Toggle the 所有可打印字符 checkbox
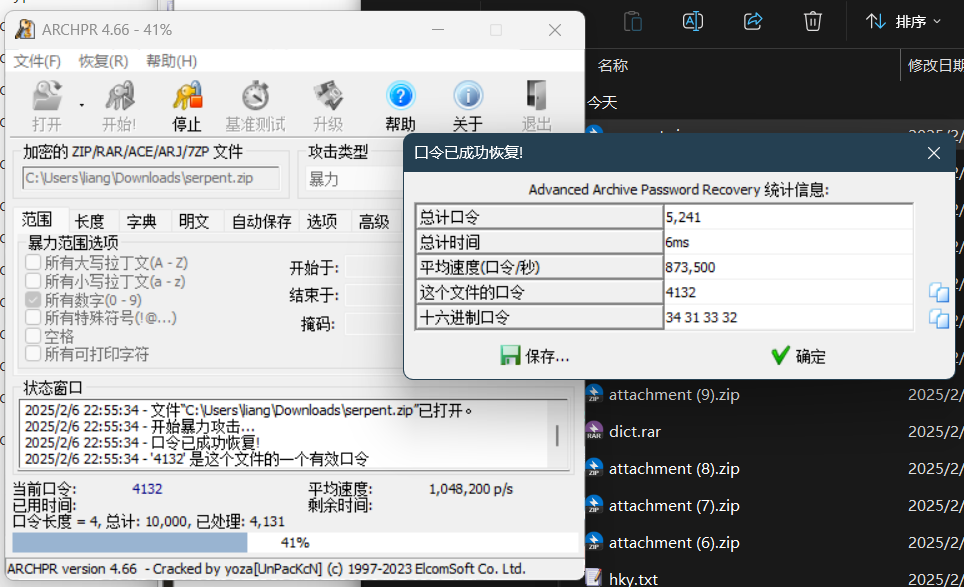The height and width of the screenshot is (587, 964). pyautogui.click(x=33, y=353)
